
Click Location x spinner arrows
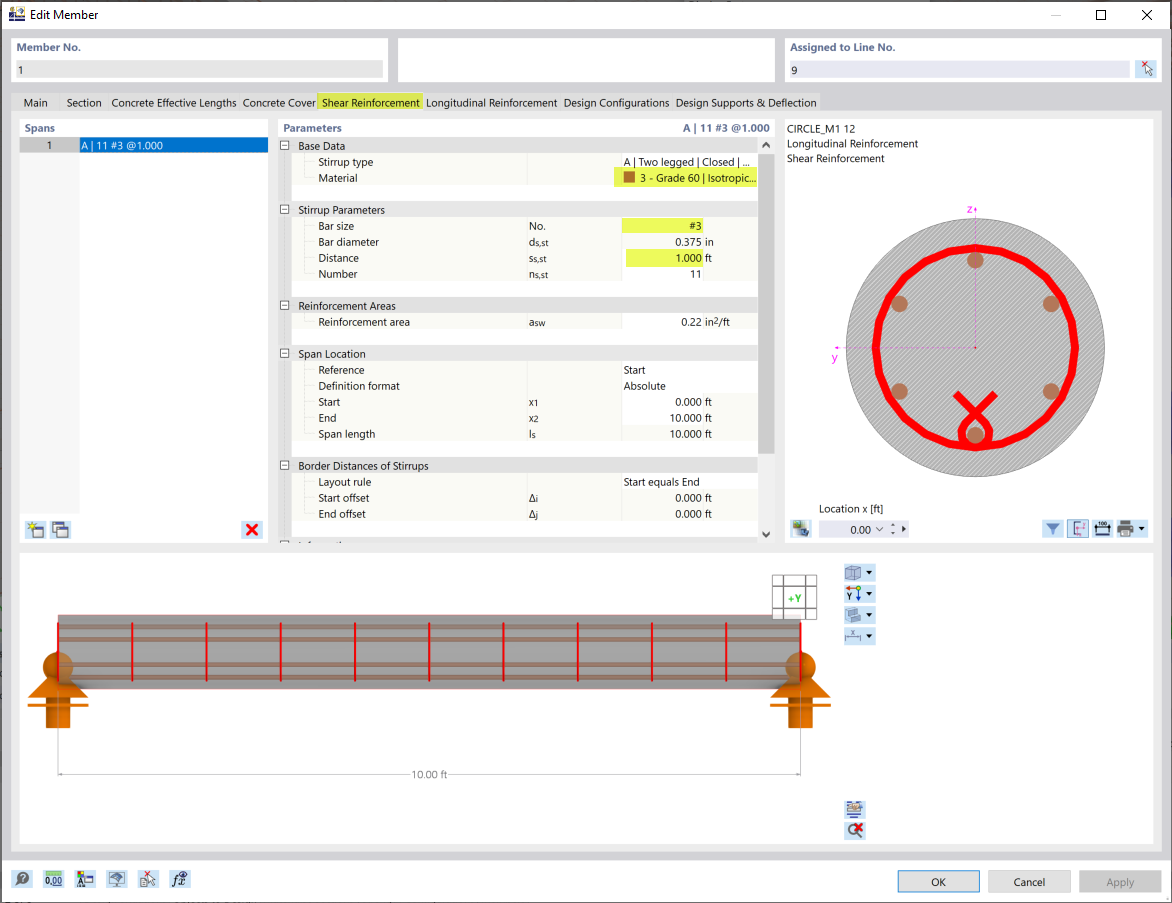(x=892, y=529)
